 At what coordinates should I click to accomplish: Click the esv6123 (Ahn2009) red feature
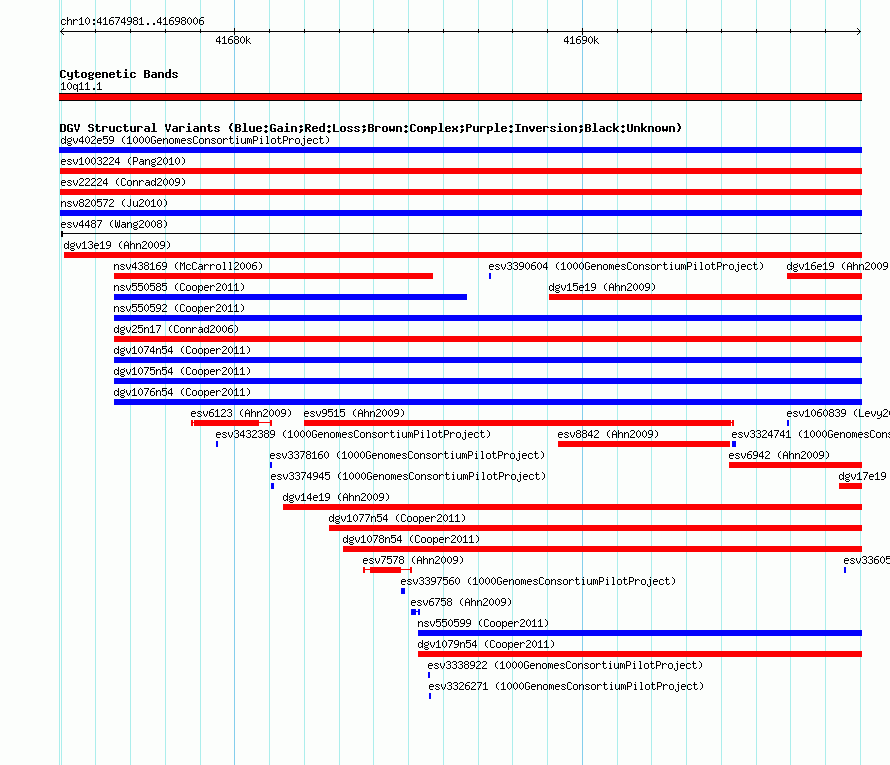tap(232, 423)
